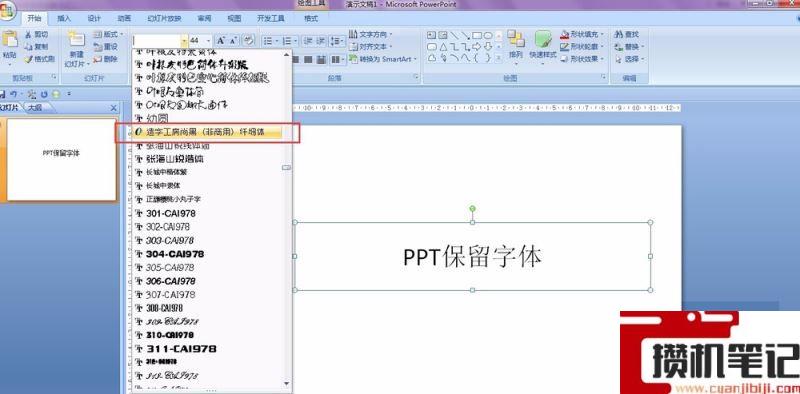Image resolution: width=800 pixels, height=394 pixels.
Task: Click Delete (删除) slide button
Action: click(106, 59)
